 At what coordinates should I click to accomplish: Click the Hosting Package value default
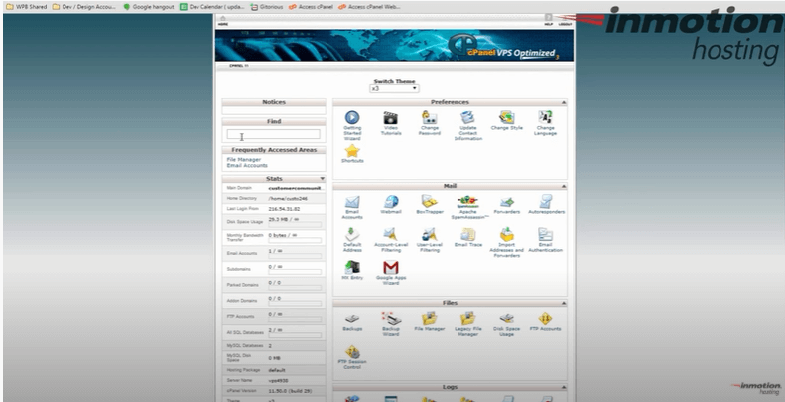click(x=277, y=370)
